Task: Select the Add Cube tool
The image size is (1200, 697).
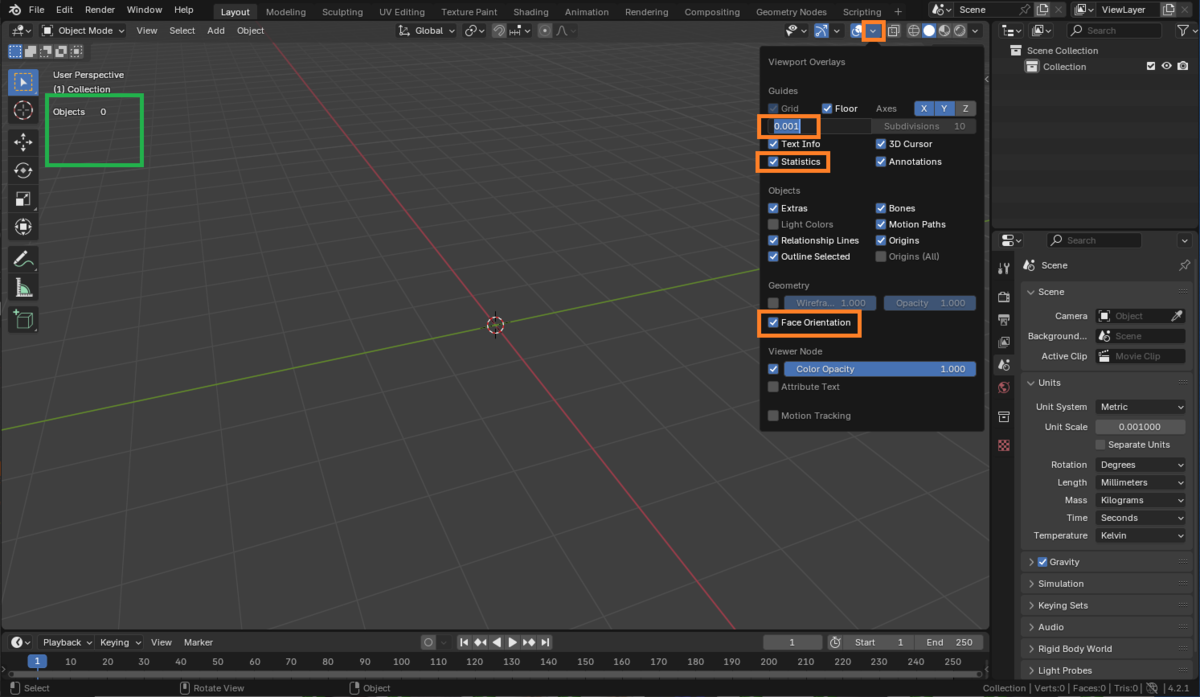Action: click(23, 320)
